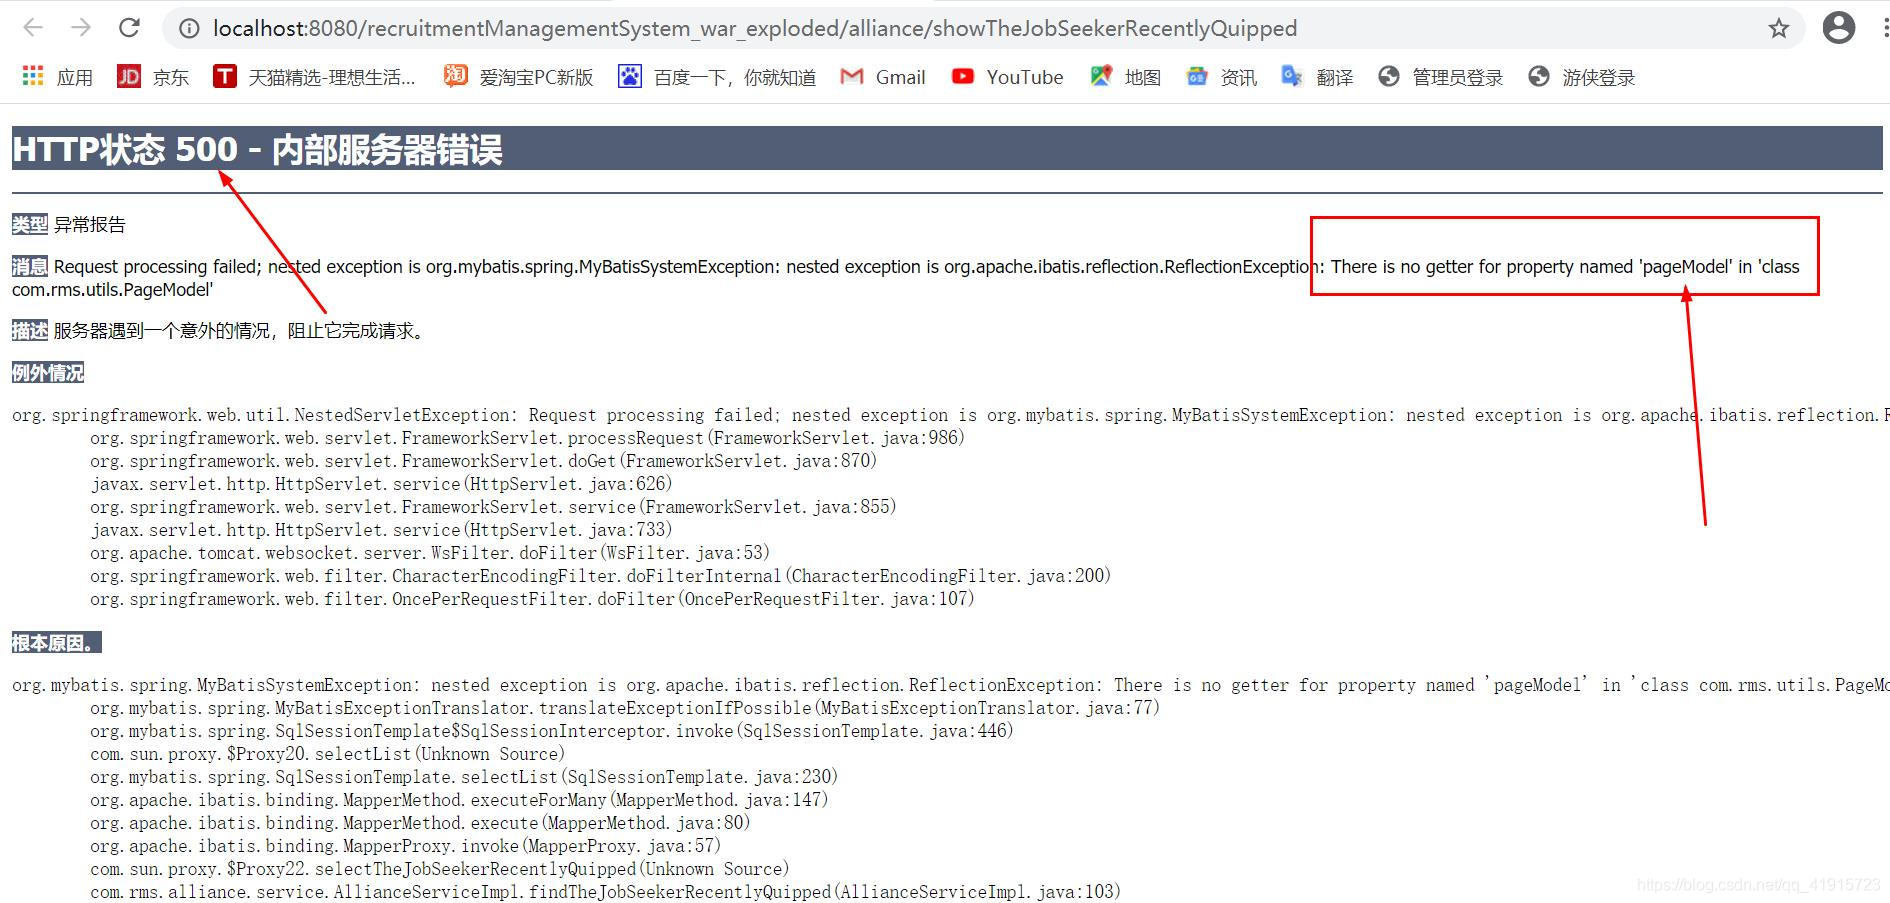Image resolution: width=1890 pixels, height=903 pixels.
Task: Open the 资讯 news bookmark
Action: (x=1221, y=76)
